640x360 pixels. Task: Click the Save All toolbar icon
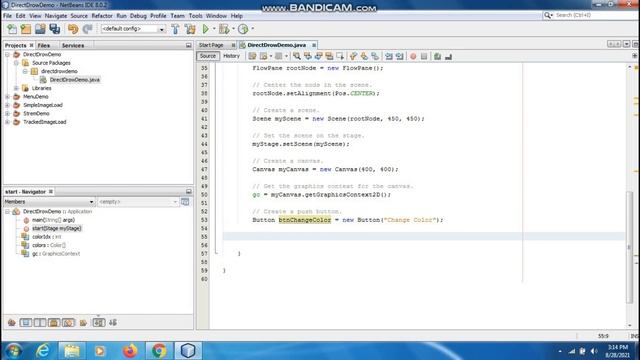(x=55, y=29)
